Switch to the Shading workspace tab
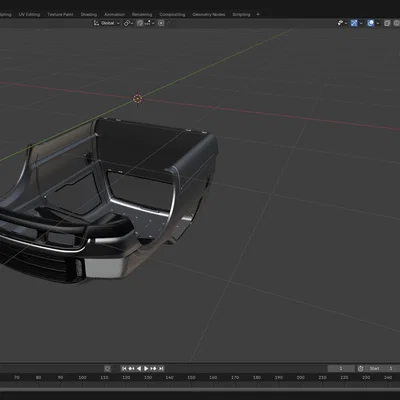Viewport: 400px width, 400px height. tap(89, 14)
